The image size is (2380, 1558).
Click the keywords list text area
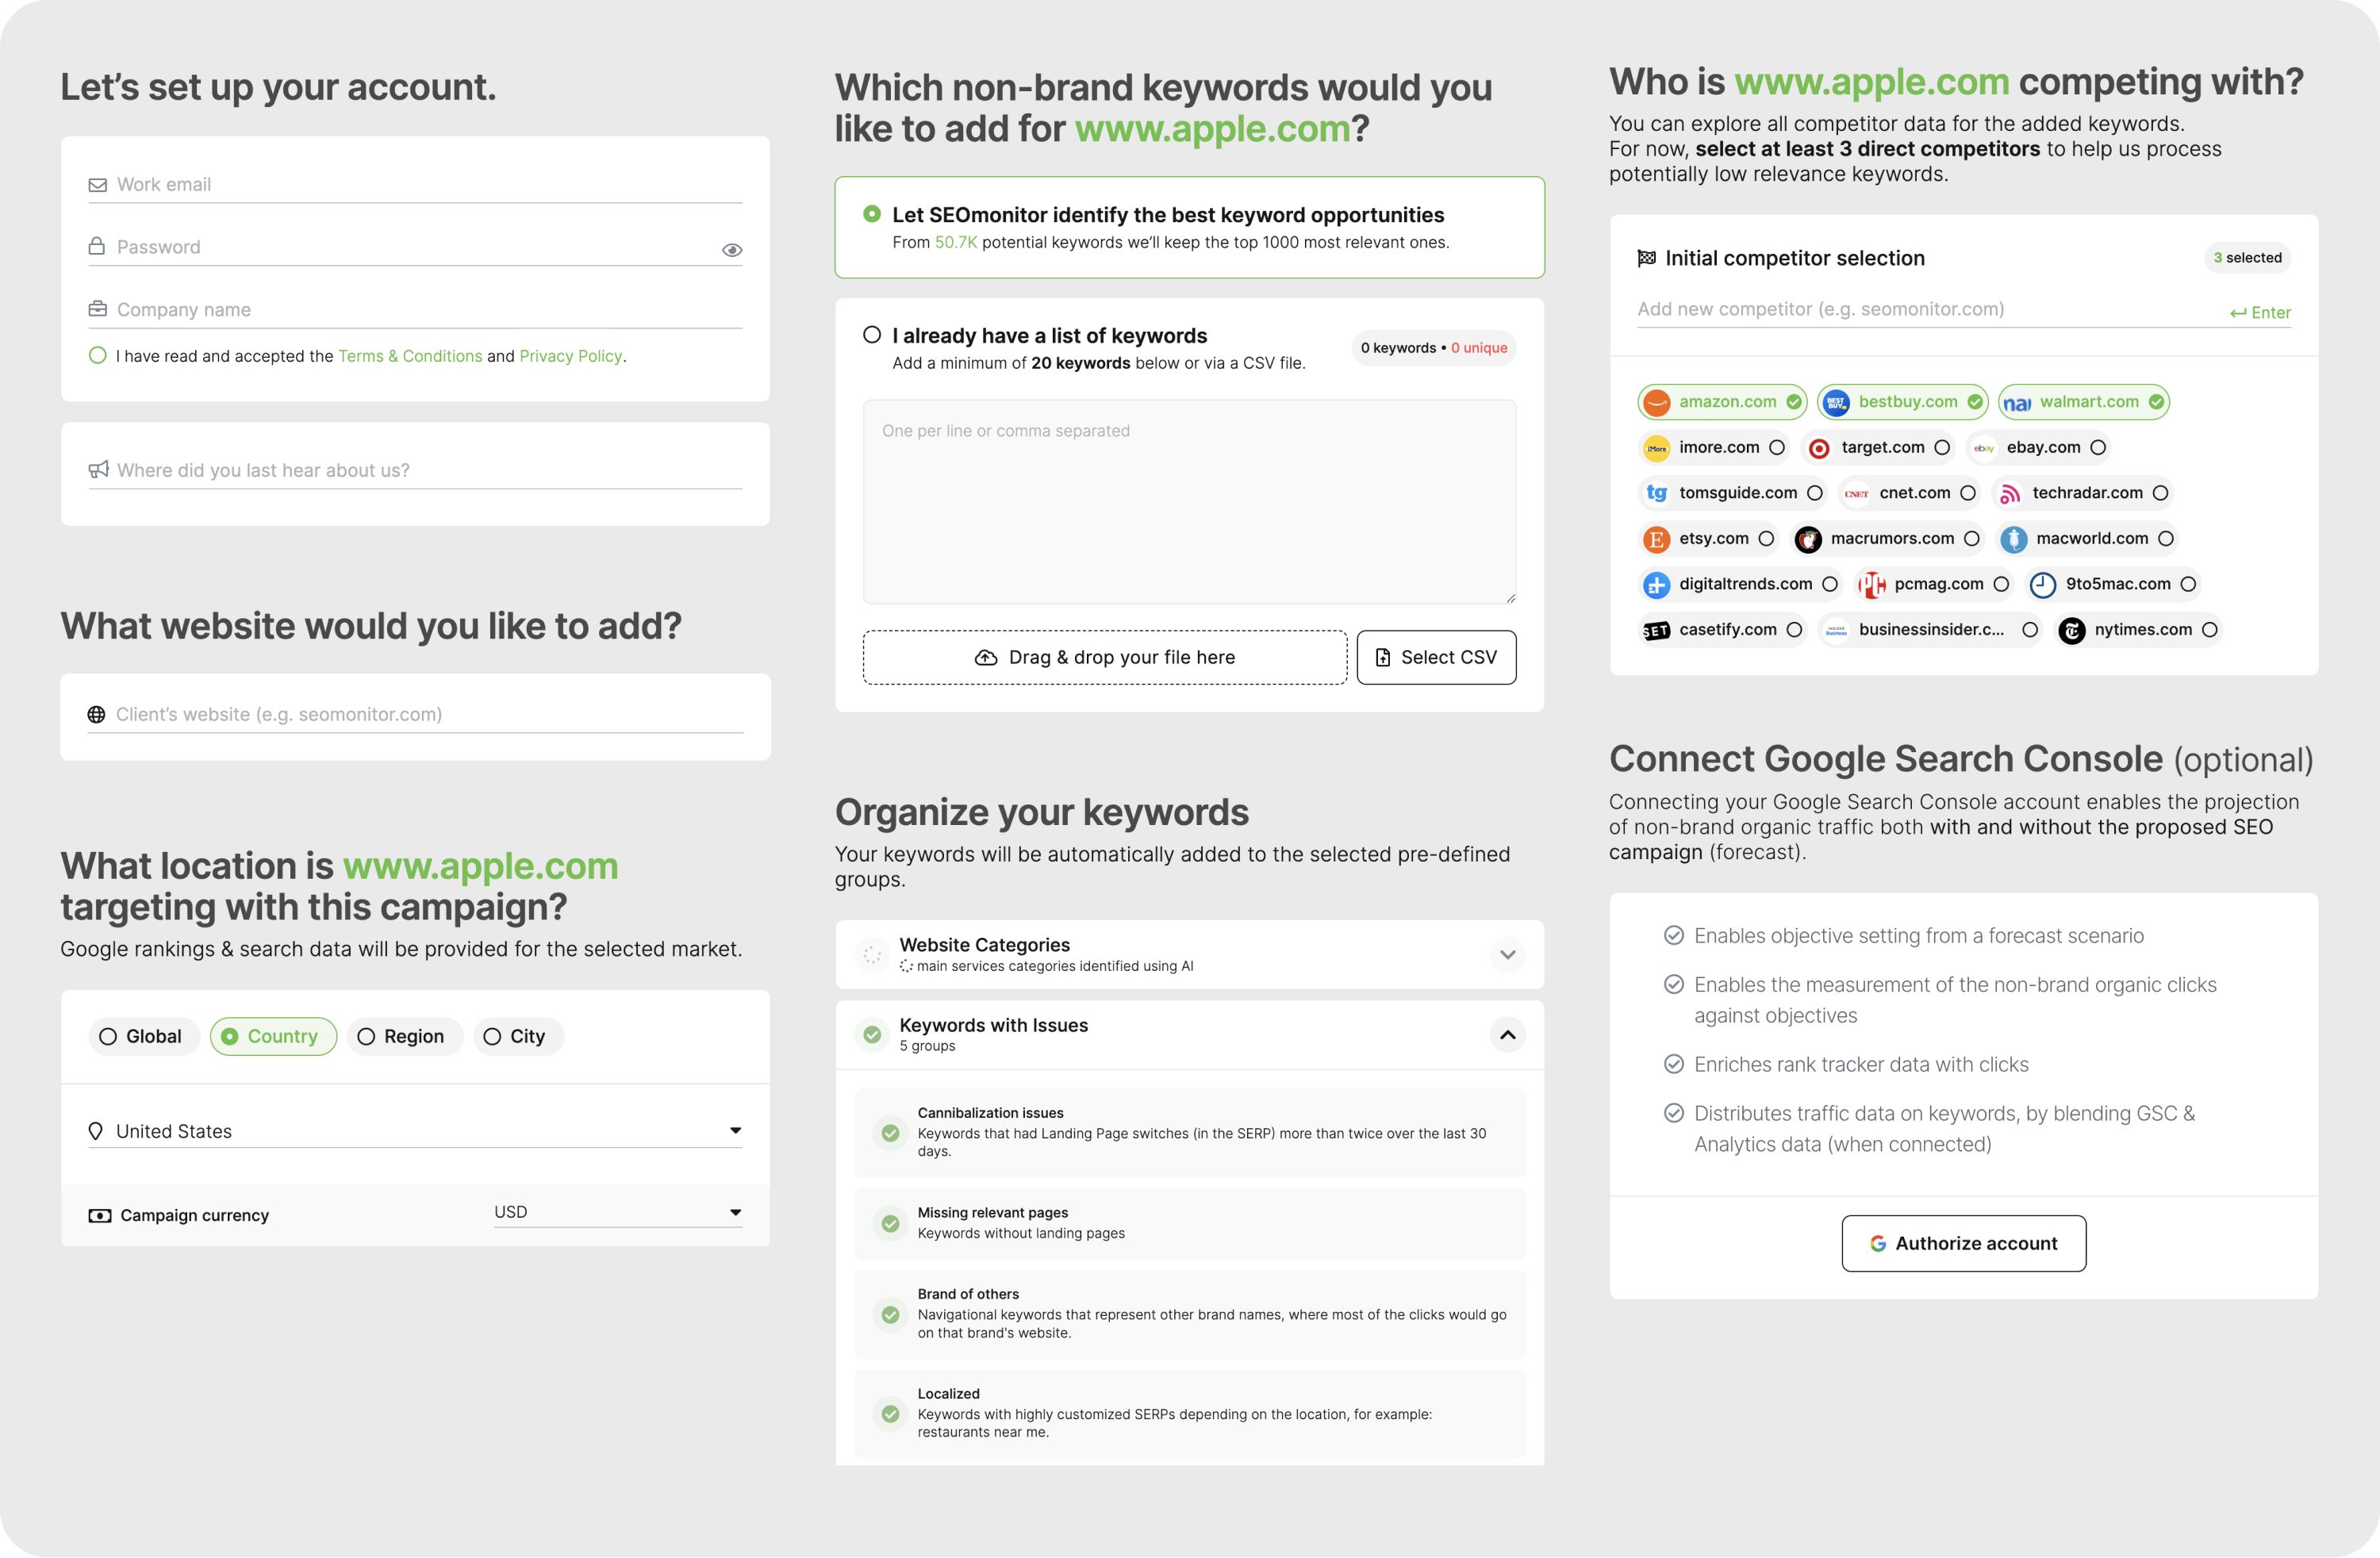[1189, 502]
